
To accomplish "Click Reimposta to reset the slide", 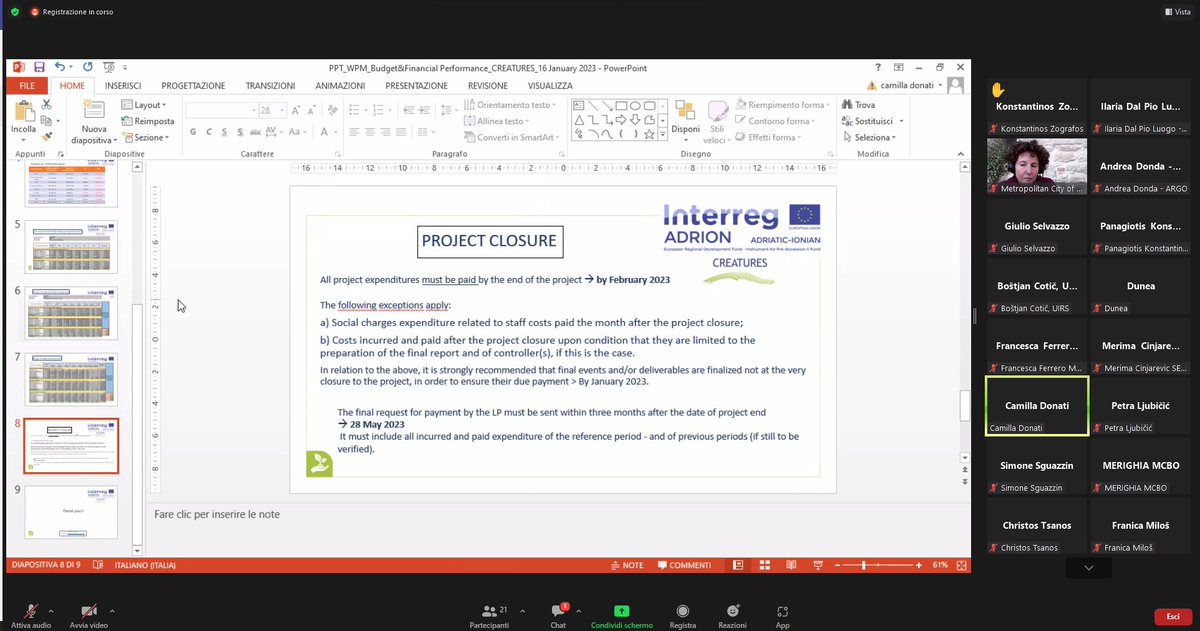I will [148, 122].
